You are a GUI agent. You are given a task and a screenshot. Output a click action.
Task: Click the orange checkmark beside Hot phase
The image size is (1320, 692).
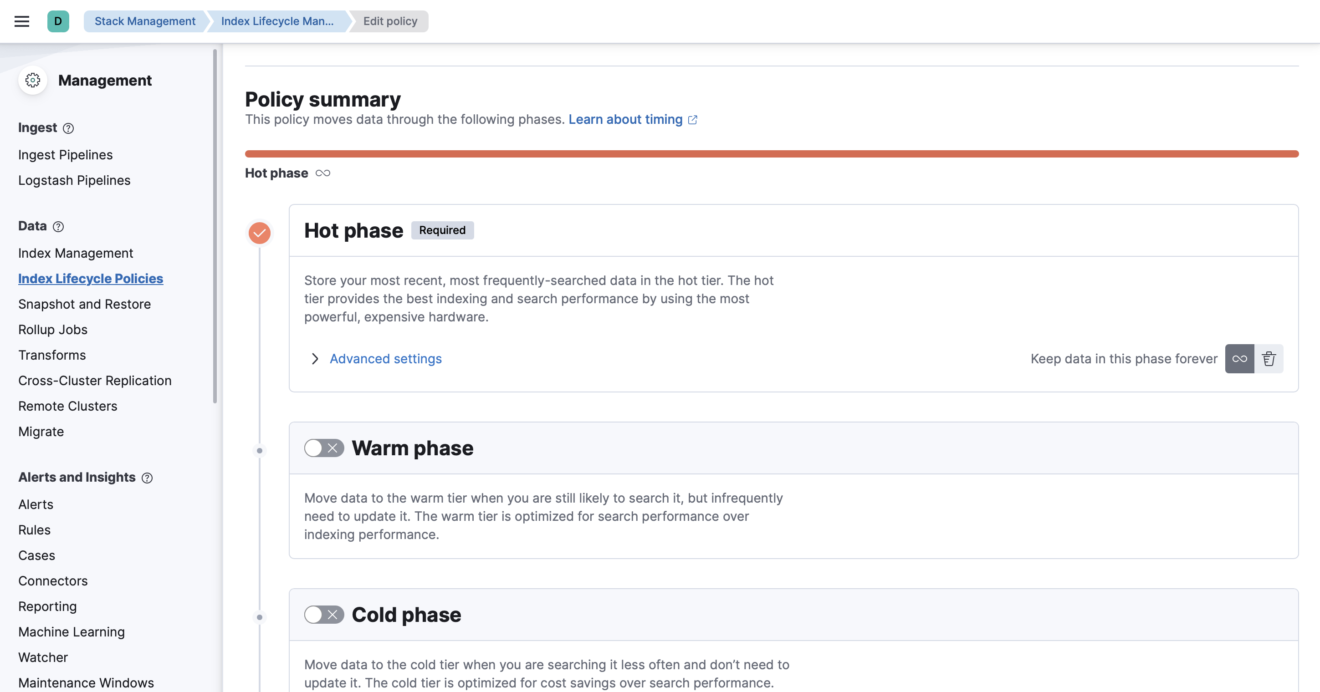(x=259, y=232)
